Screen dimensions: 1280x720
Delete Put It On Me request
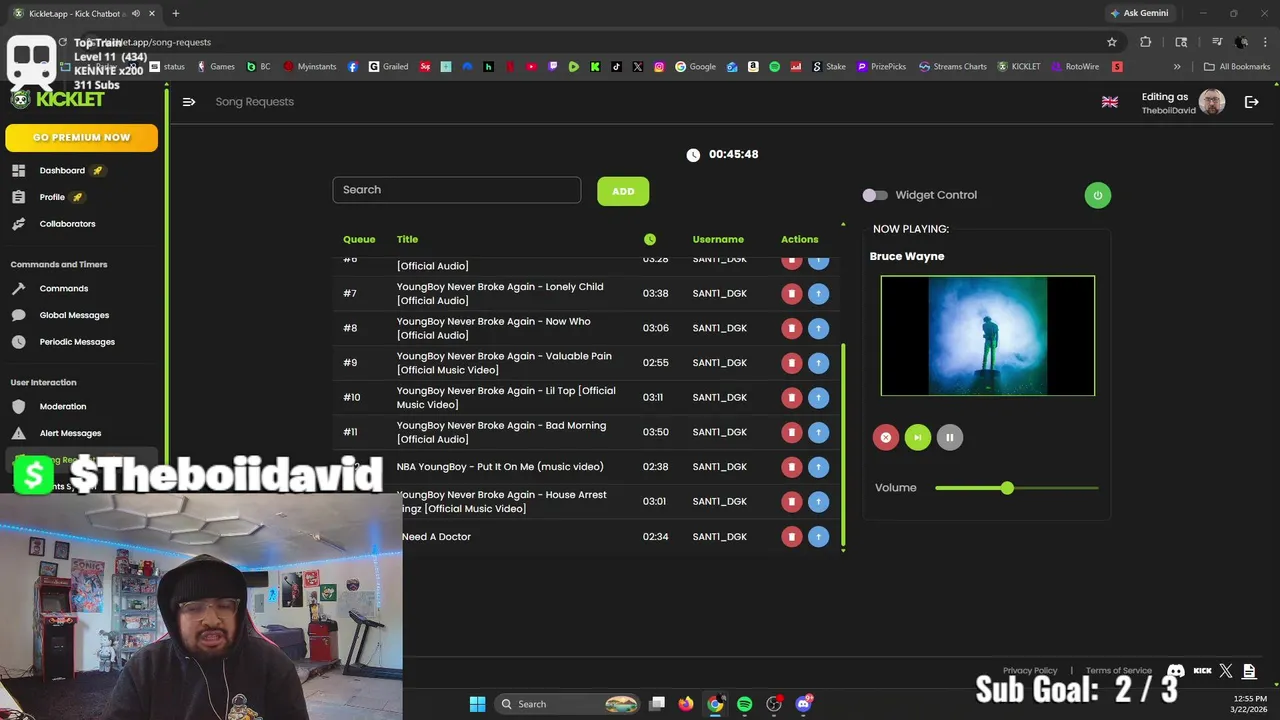coord(792,467)
